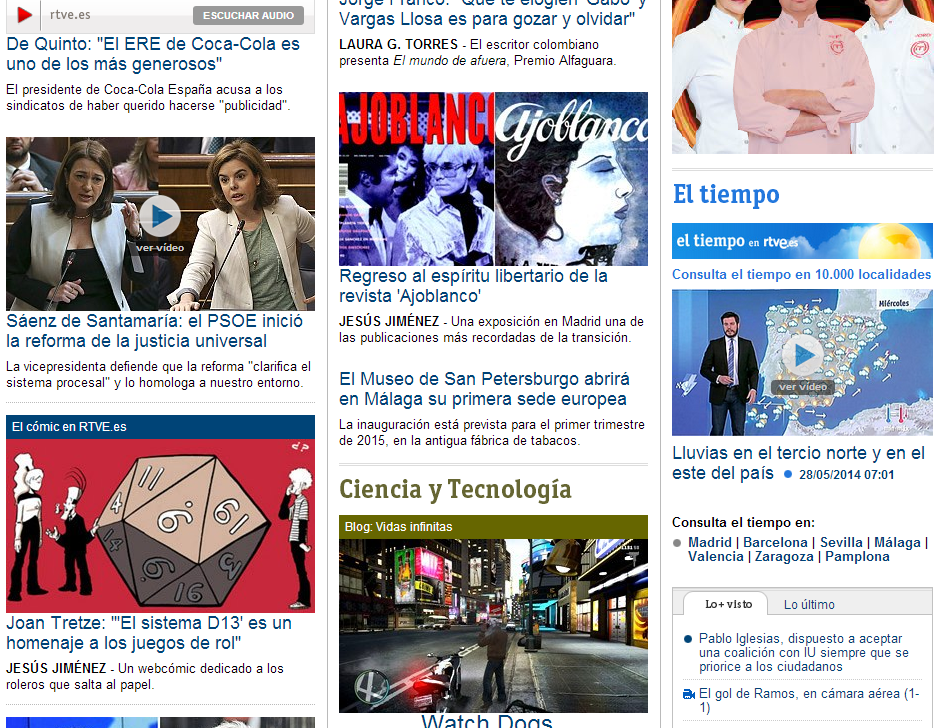Image resolution: width=940 pixels, height=728 pixels.
Task: Open El gol de Ramos cámara aérea story
Action: click(809, 700)
